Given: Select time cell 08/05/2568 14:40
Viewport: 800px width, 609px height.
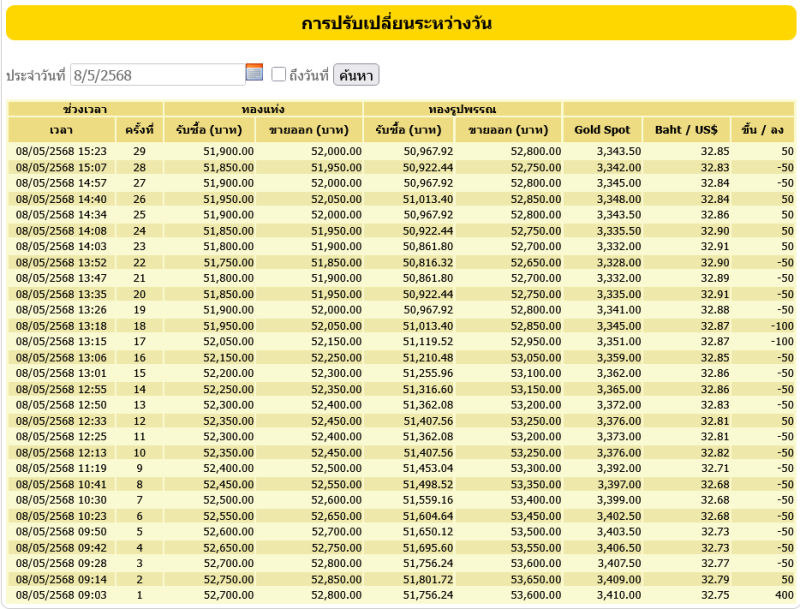Looking at the screenshot, I should click(x=61, y=199).
